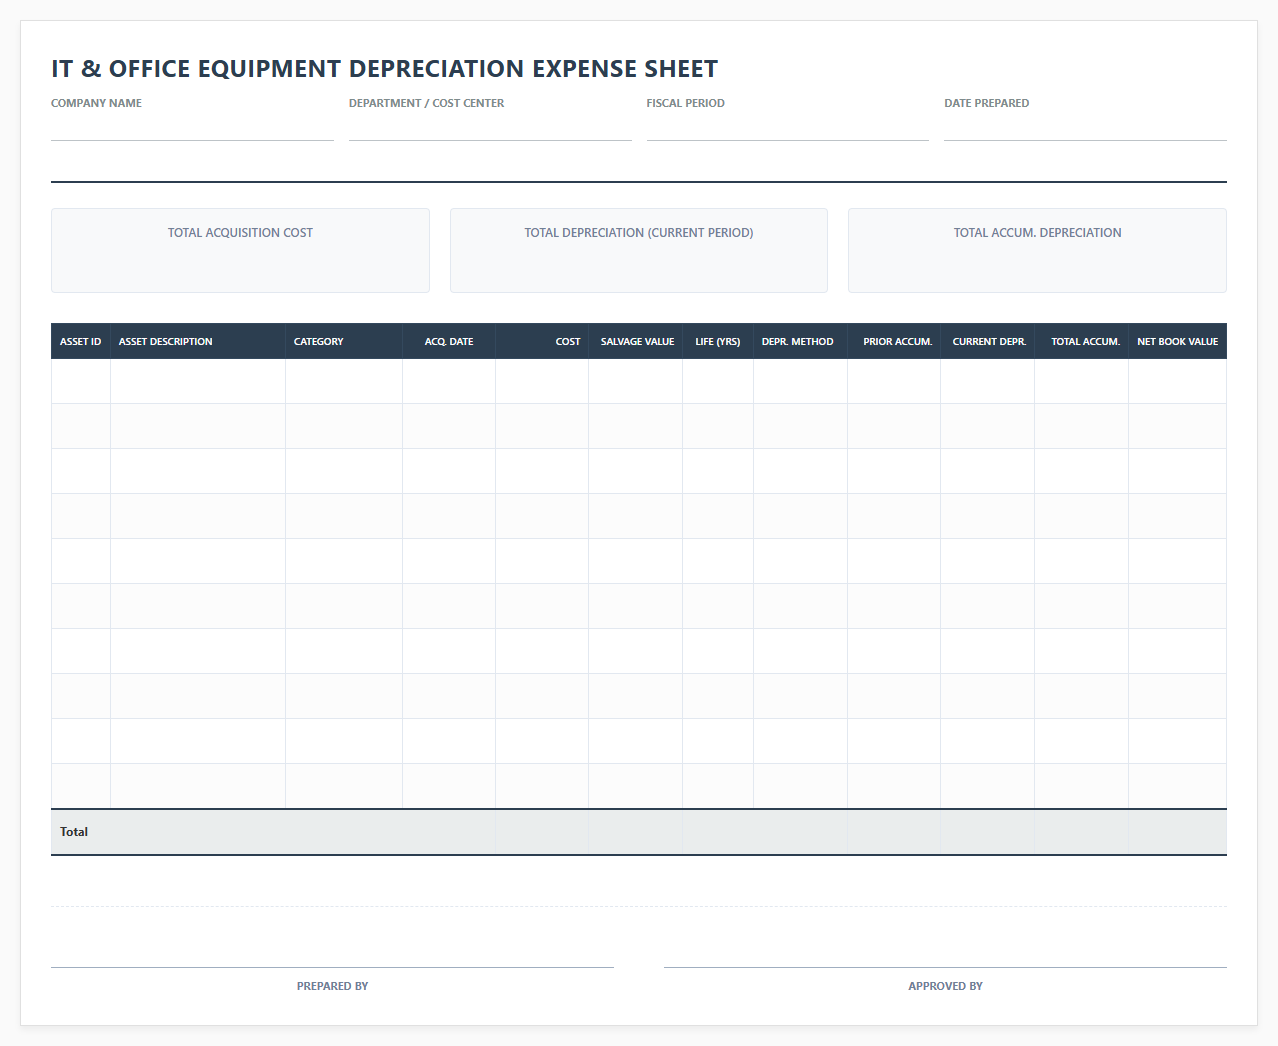
Task: Click the LIFE (YRS) column header
Action: click(x=718, y=341)
